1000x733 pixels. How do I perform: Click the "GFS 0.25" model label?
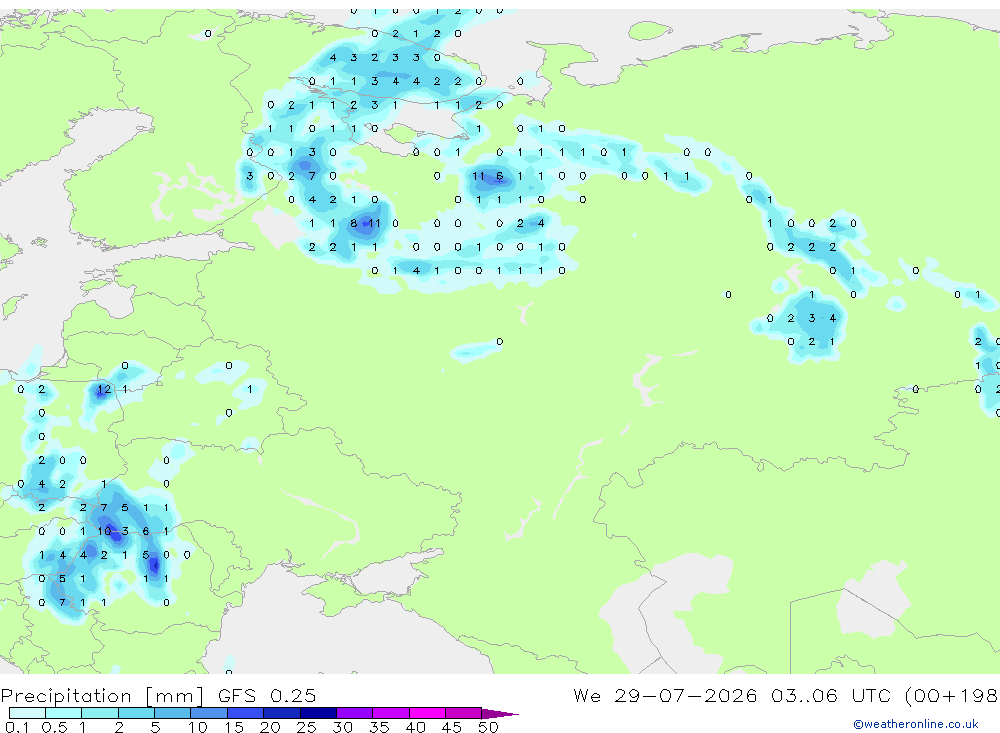point(267,695)
